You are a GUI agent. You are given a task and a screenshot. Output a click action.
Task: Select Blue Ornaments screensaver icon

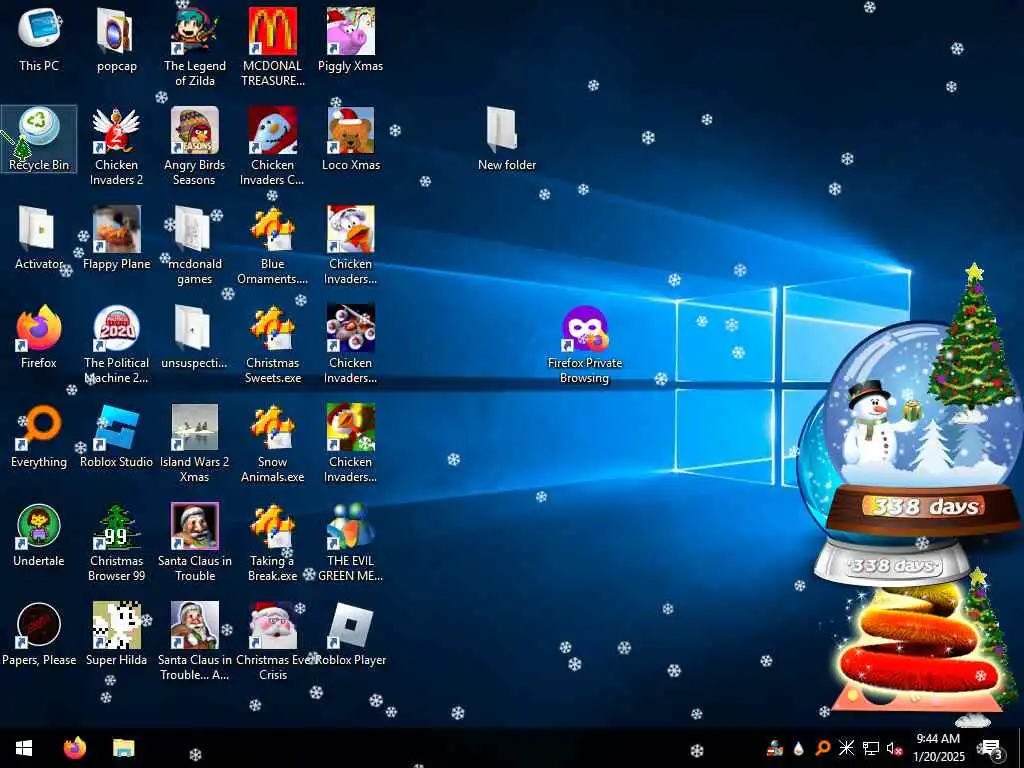tap(272, 246)
